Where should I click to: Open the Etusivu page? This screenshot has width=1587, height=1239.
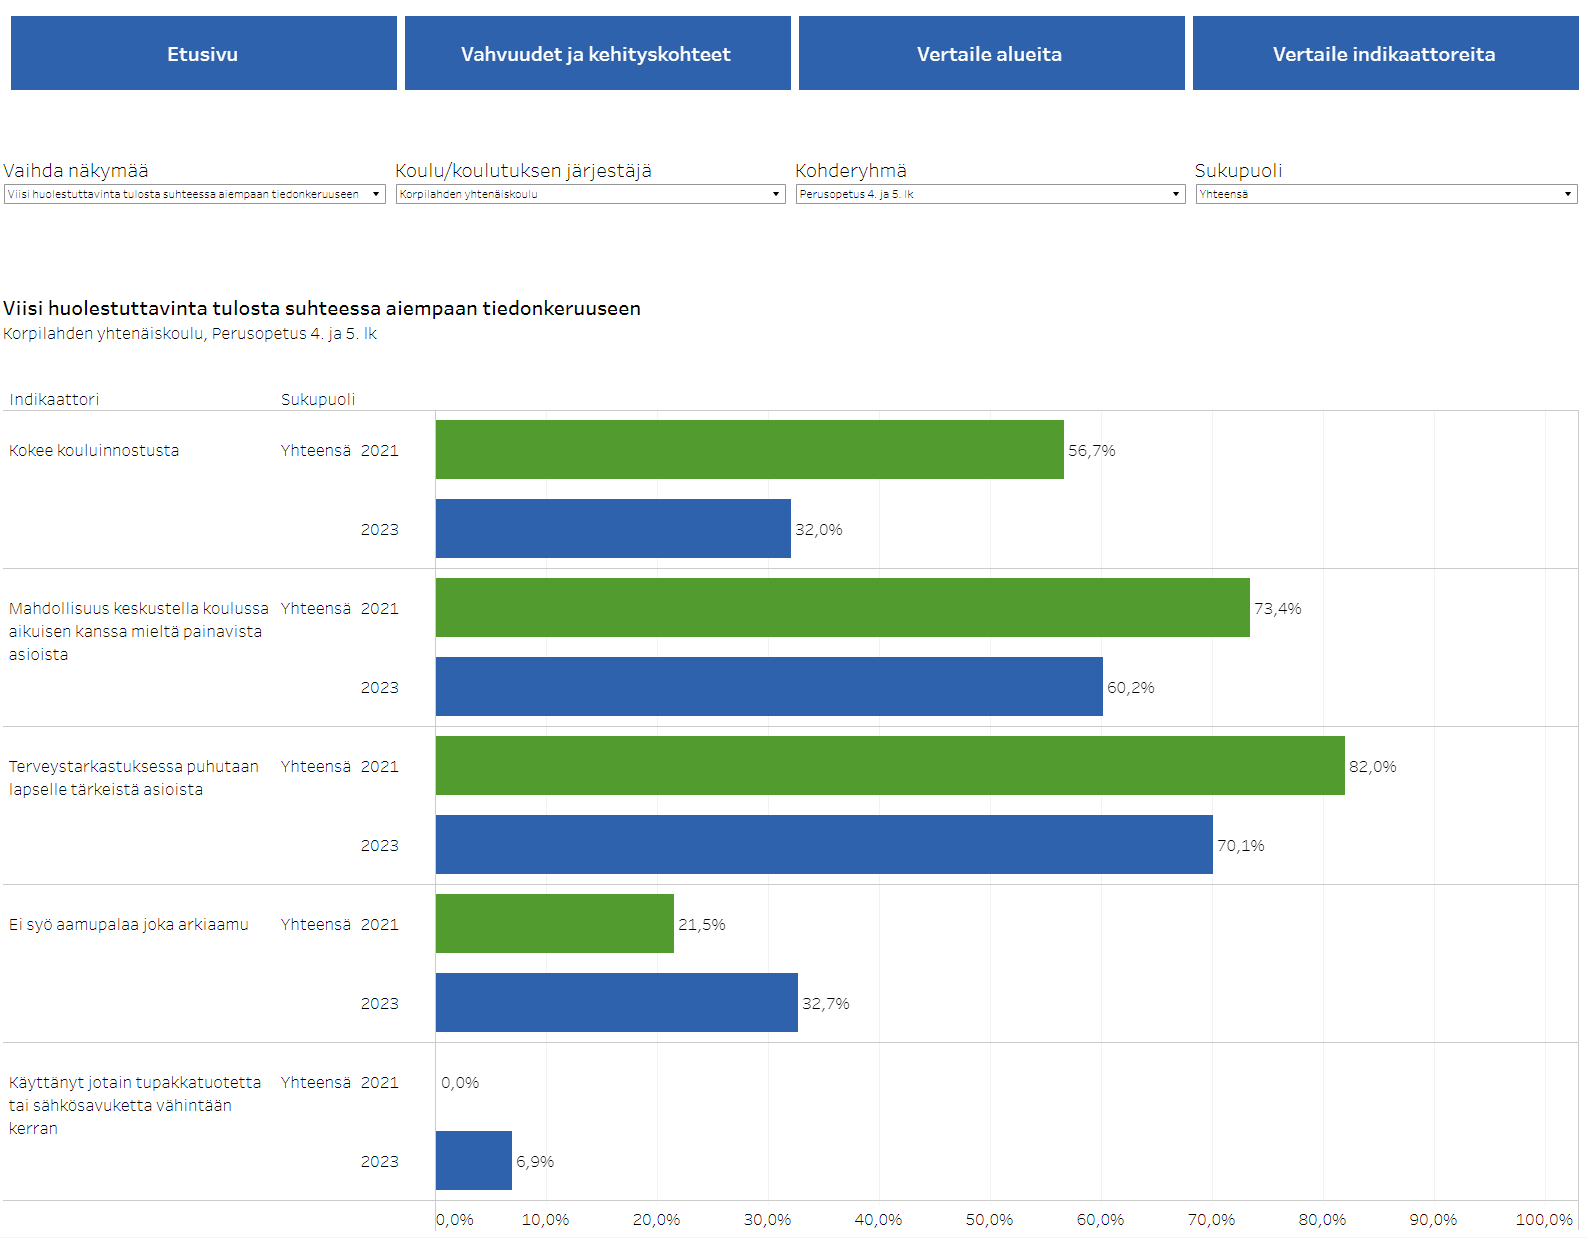203,54
